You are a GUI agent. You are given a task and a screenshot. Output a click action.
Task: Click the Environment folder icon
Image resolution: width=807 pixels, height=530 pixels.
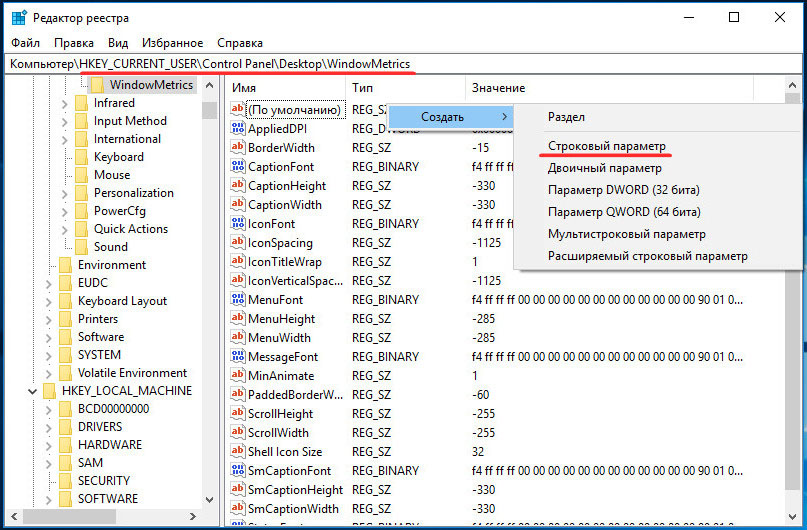tap(65, 265)
